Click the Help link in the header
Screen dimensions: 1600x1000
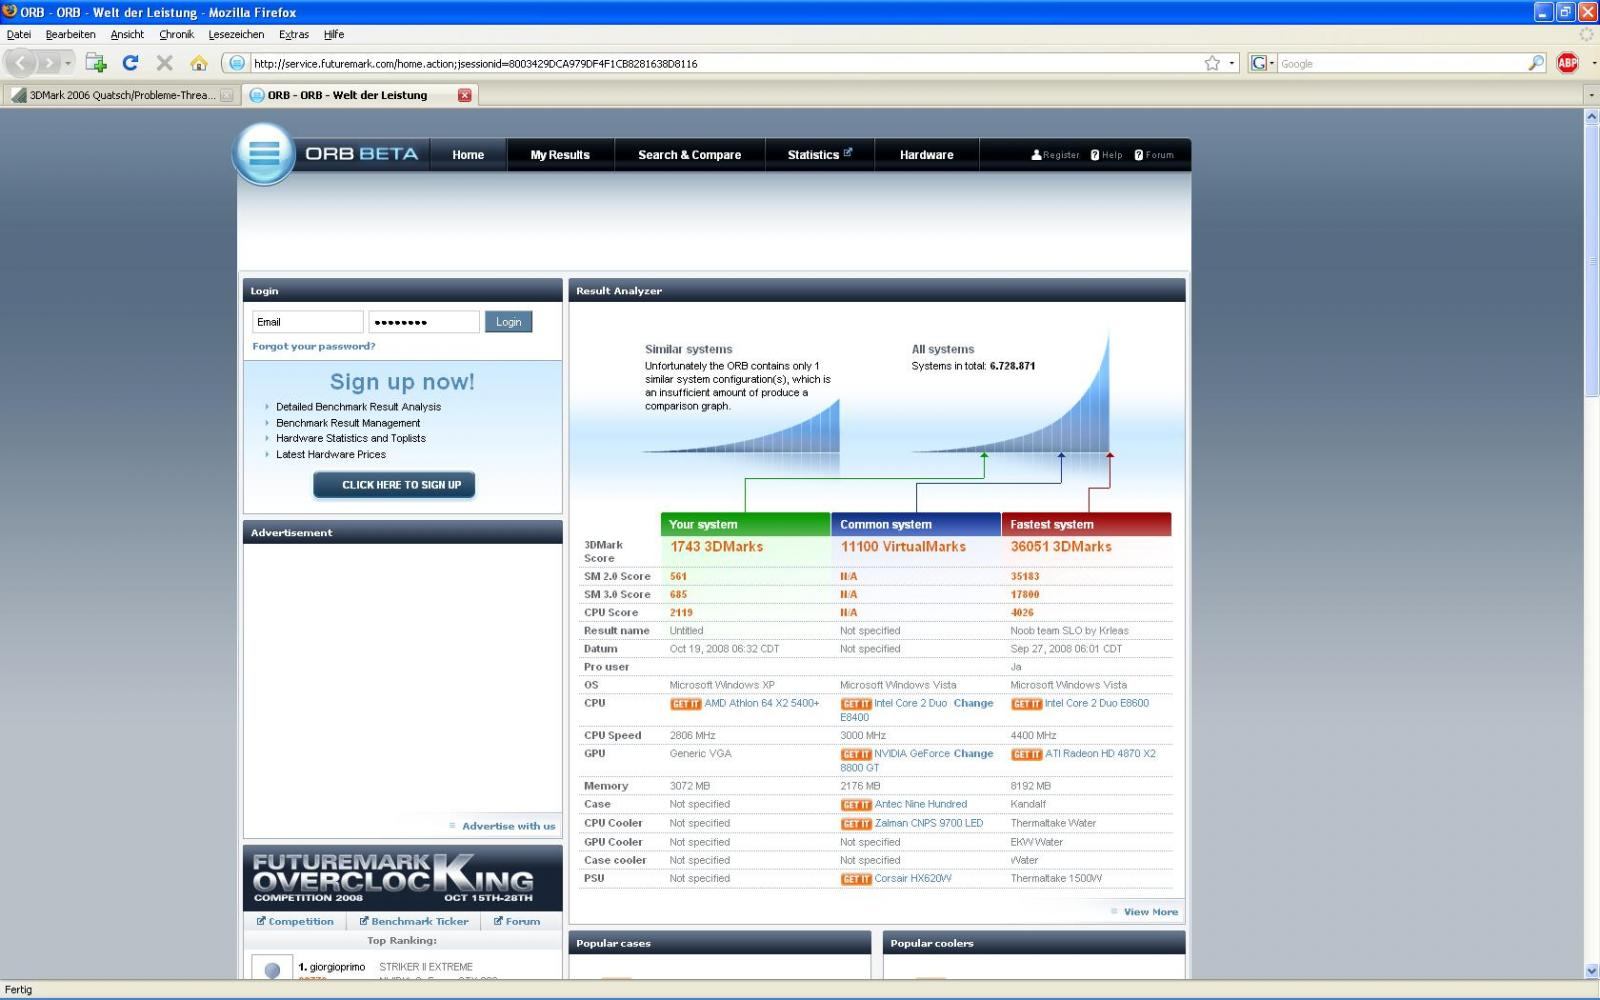coord(1106,155)
